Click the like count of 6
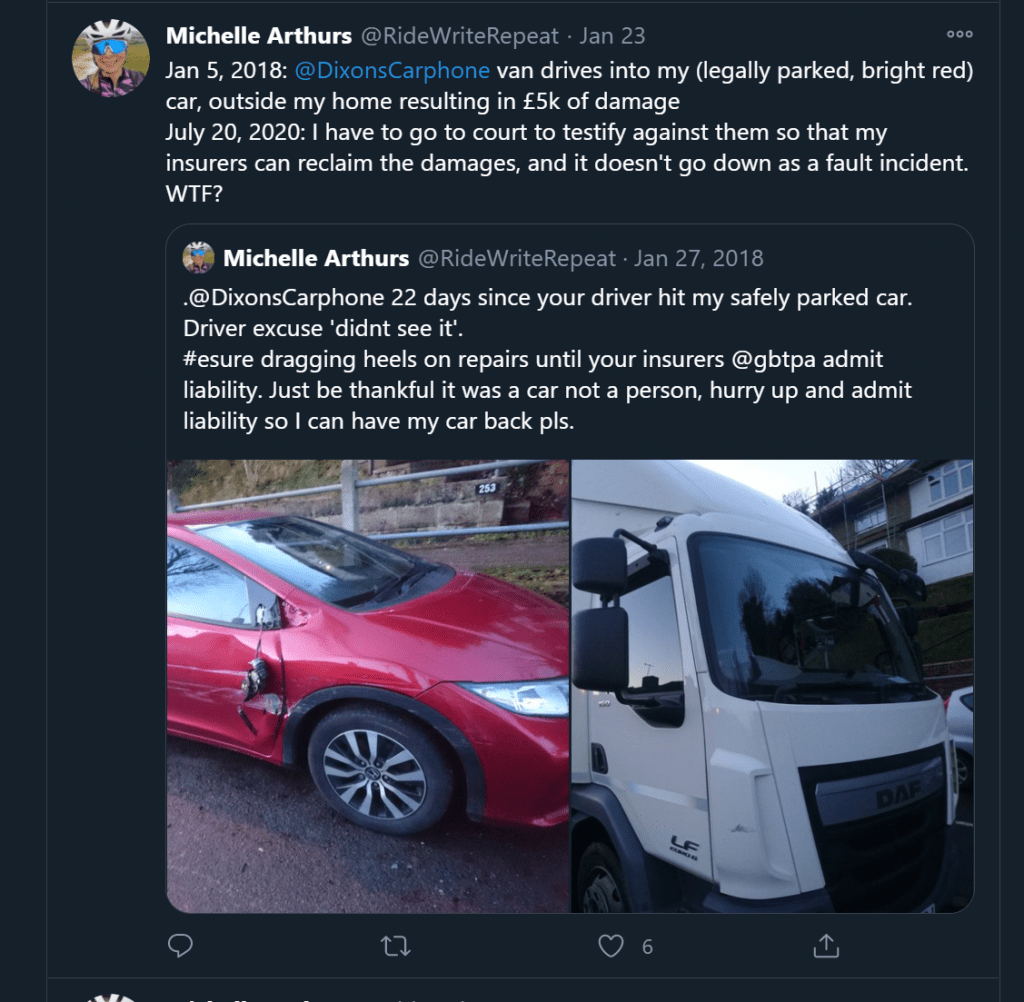 [647, 946]
